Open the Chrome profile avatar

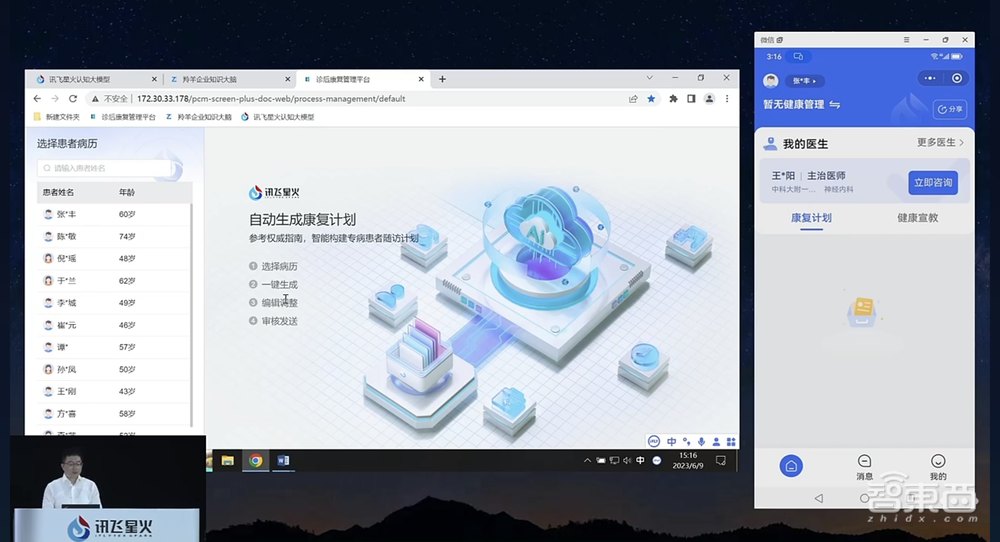tap(709, 99)
